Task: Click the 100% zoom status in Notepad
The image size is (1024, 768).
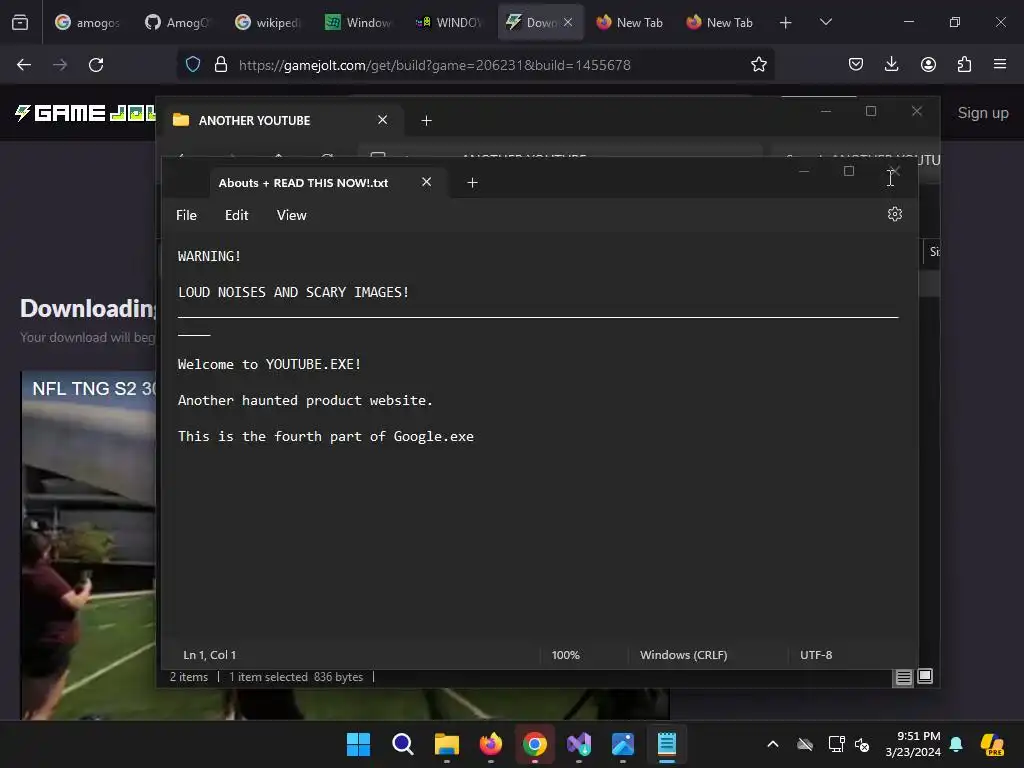Action: tap(566, 655)
